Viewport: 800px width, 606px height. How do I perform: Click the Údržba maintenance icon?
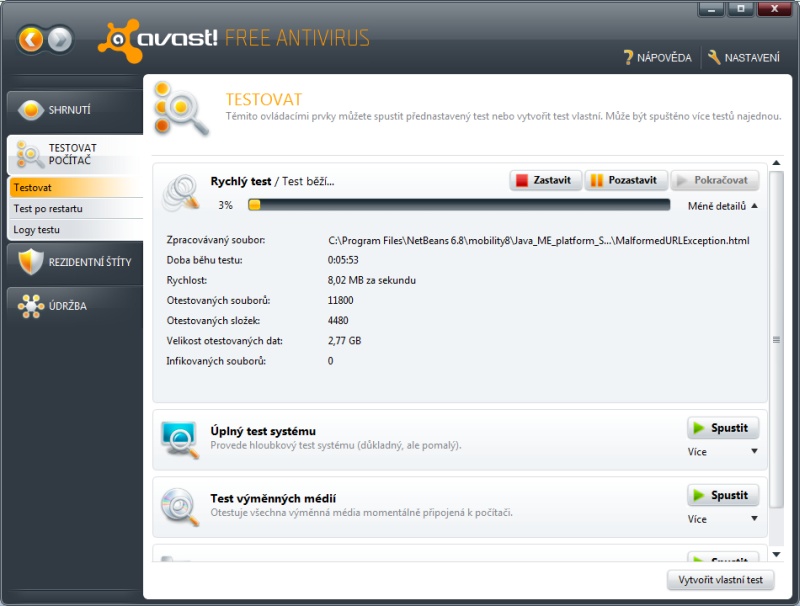[x=31, y=306]
